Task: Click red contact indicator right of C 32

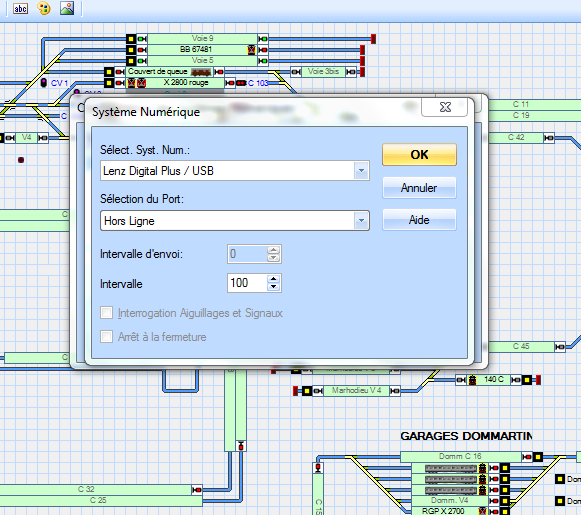Action: coord(197,490)
